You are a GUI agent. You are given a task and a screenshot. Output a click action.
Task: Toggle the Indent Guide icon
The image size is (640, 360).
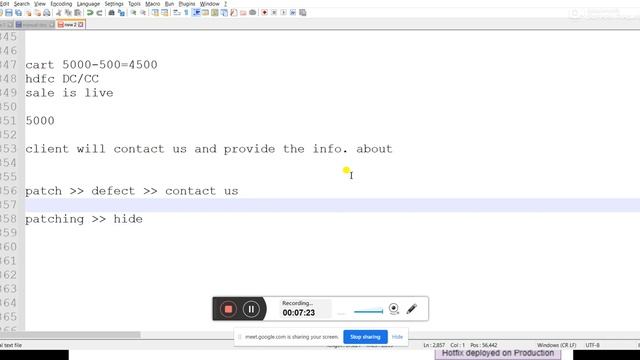(x=196, y=13)
